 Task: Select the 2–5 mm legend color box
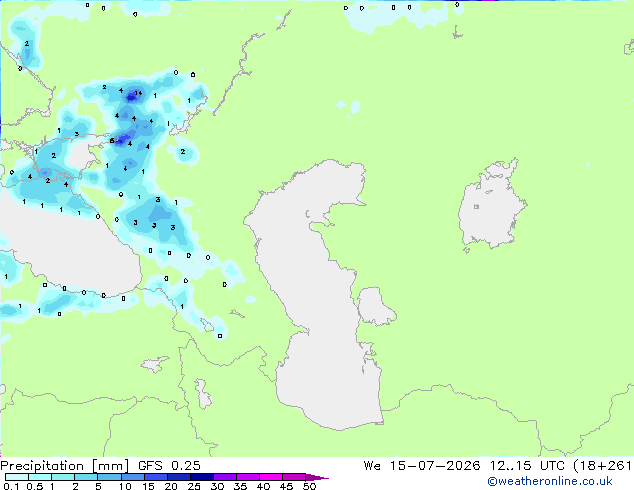(x=86, y=477)
